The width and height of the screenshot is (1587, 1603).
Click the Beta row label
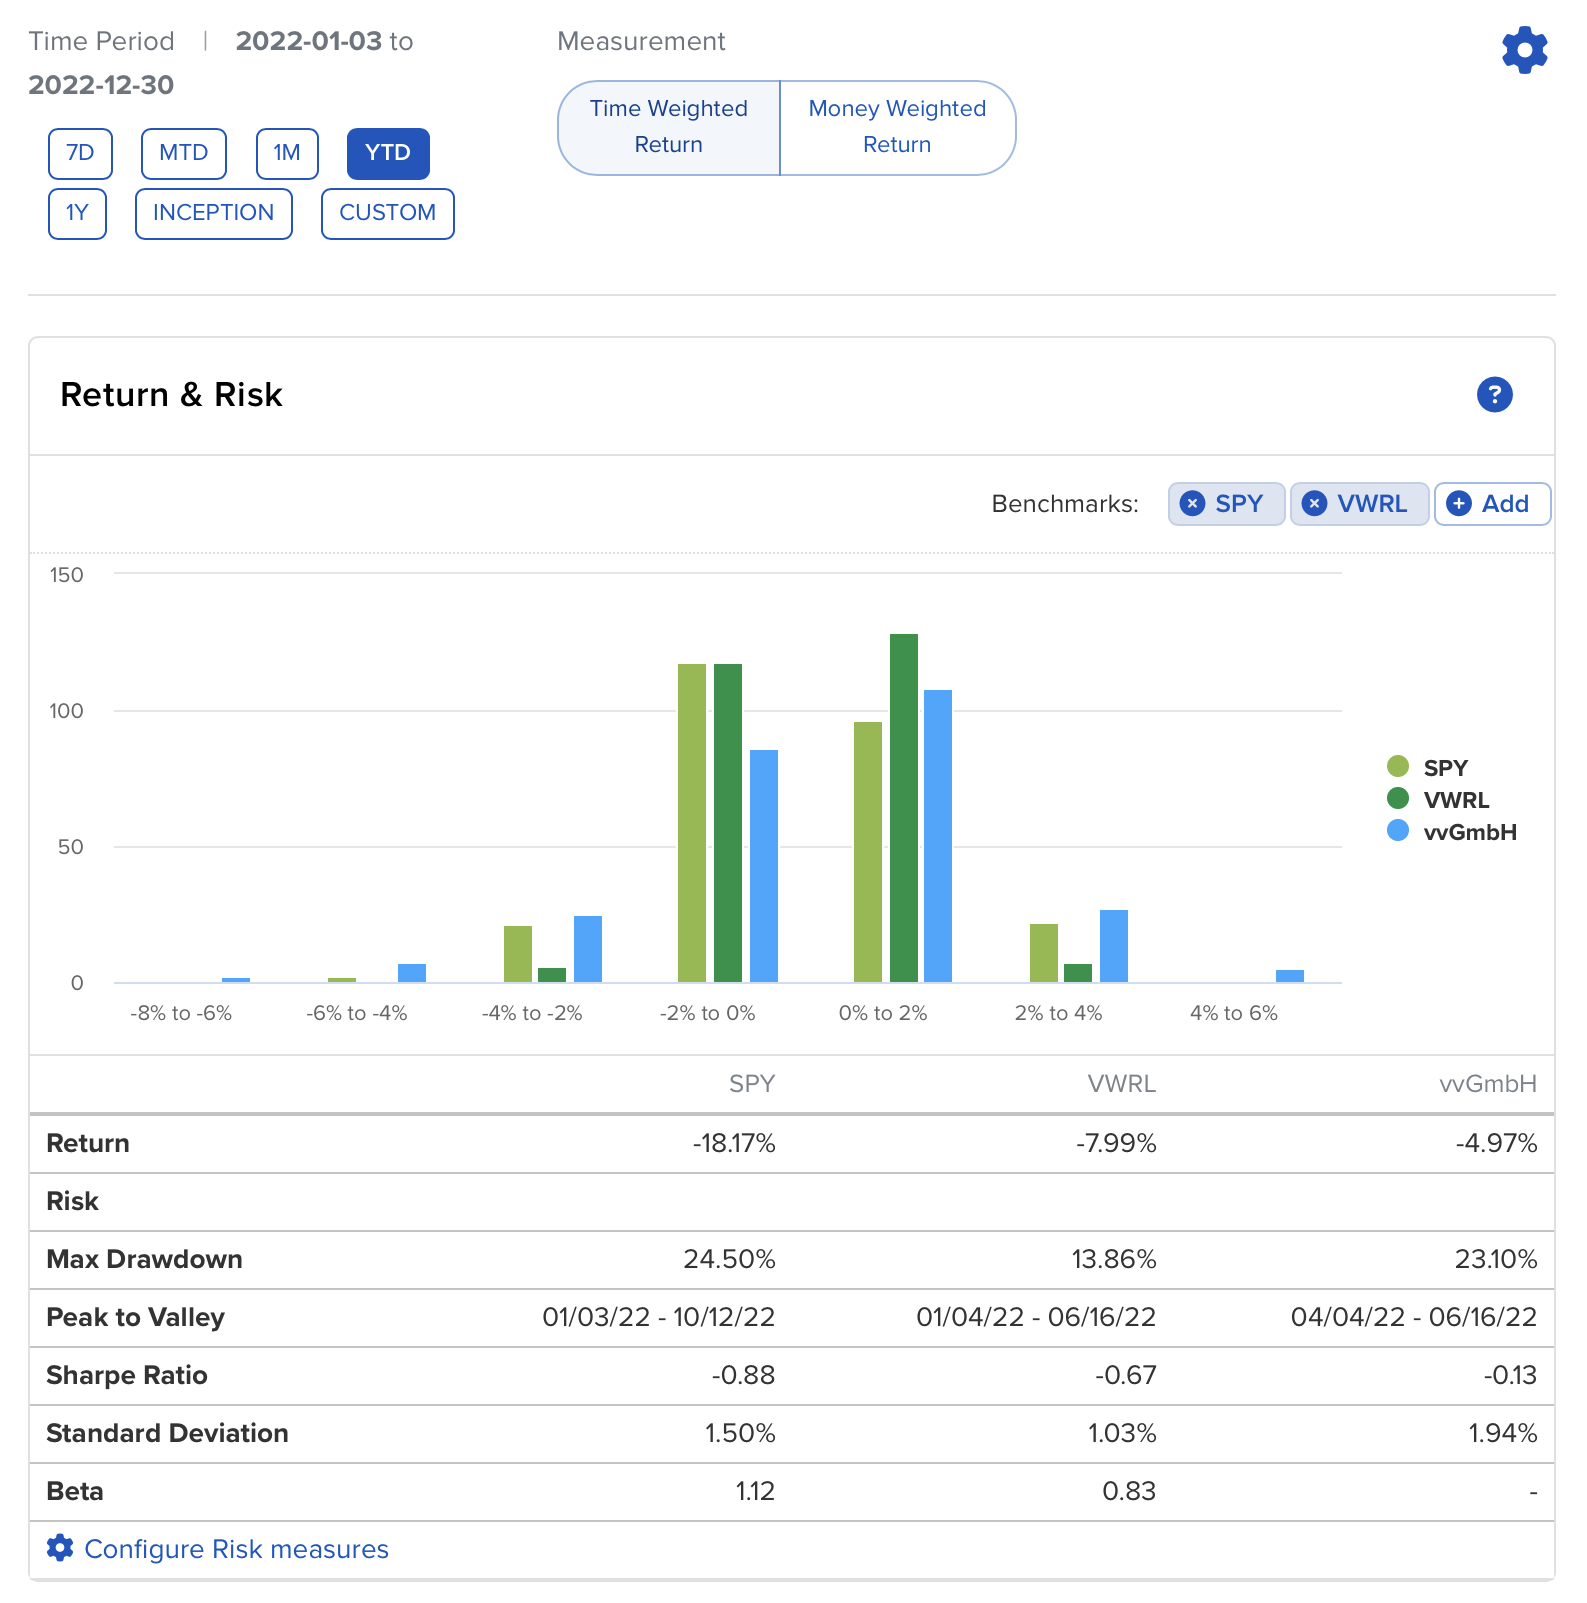coord(75,1491)
